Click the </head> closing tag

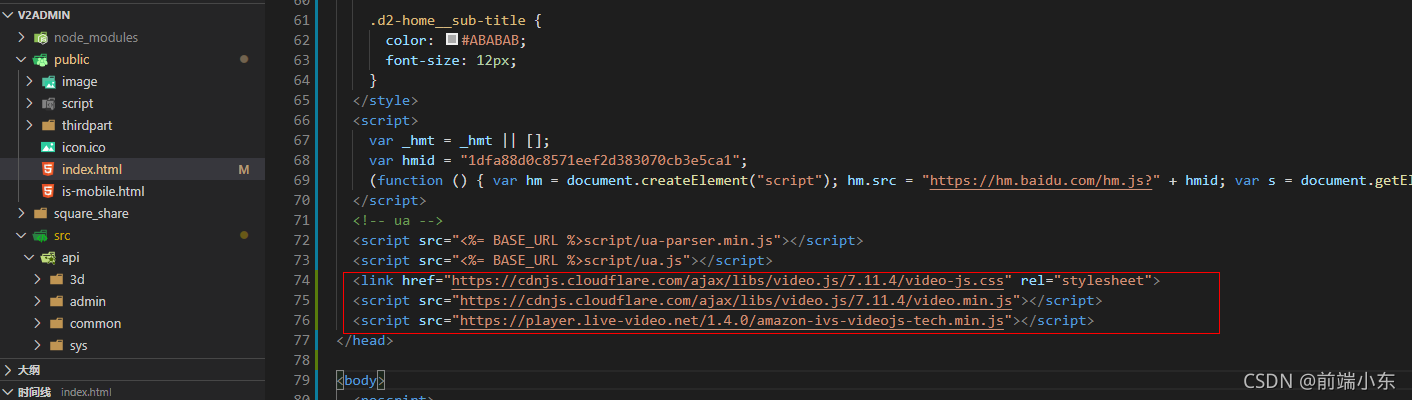coord(365,341)
